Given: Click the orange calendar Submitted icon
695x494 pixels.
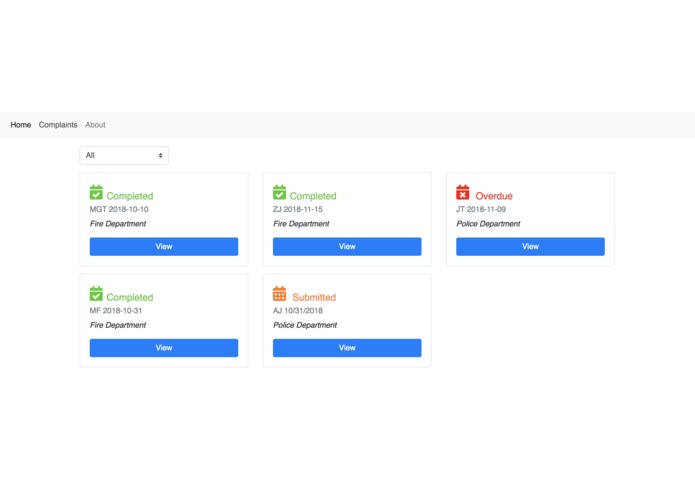Looking at the screenshot, I should 279,294.
